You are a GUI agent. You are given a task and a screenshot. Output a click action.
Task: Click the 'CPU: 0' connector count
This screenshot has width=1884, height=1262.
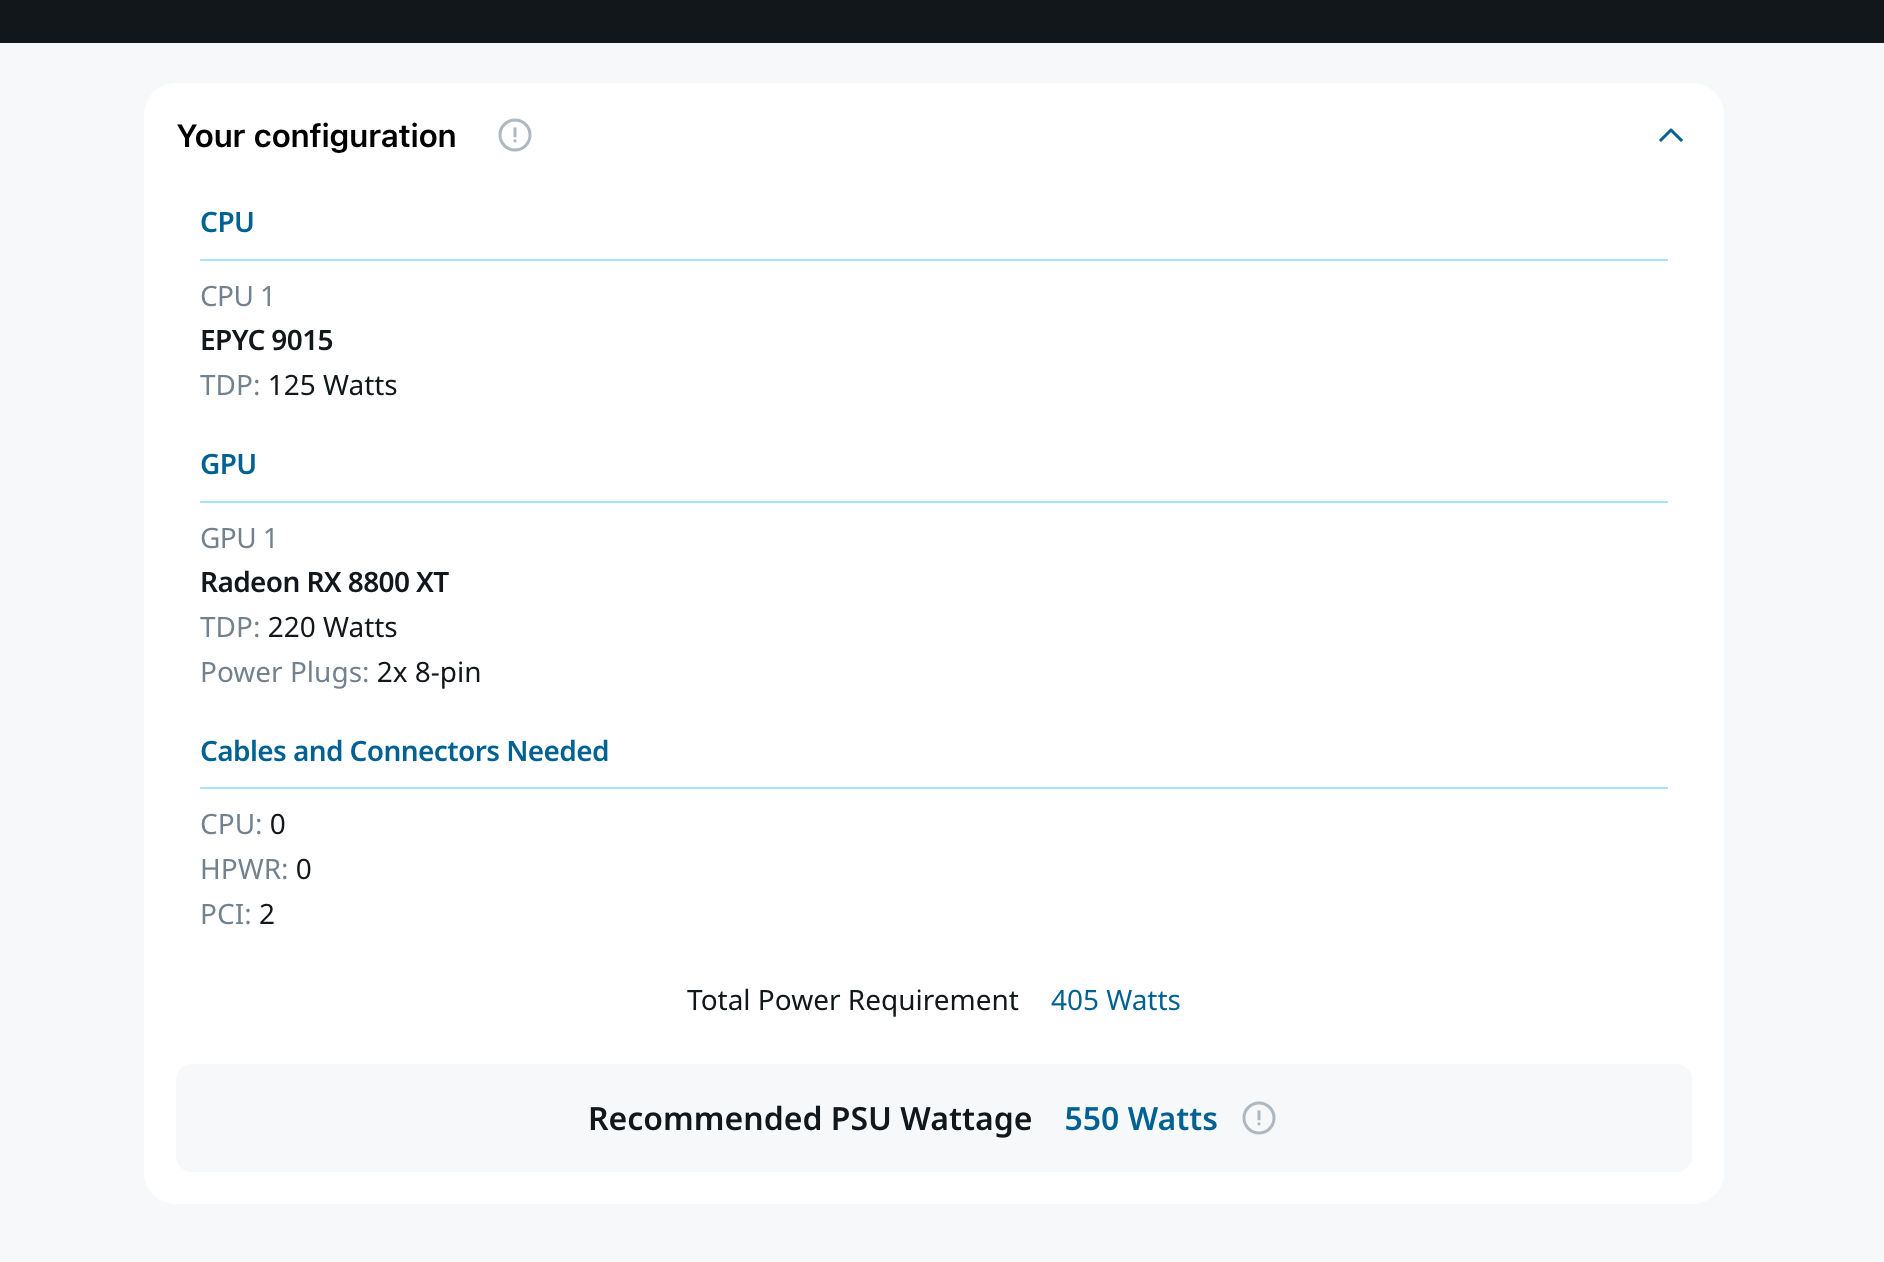click(243, 824)
